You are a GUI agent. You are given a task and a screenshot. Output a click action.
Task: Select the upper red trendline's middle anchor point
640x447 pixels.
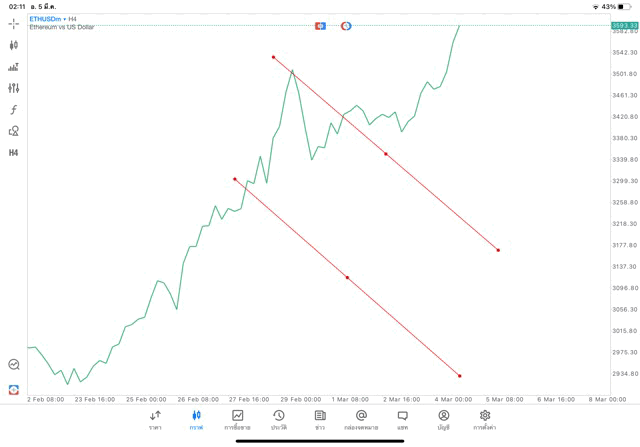[x=385, y=154]
